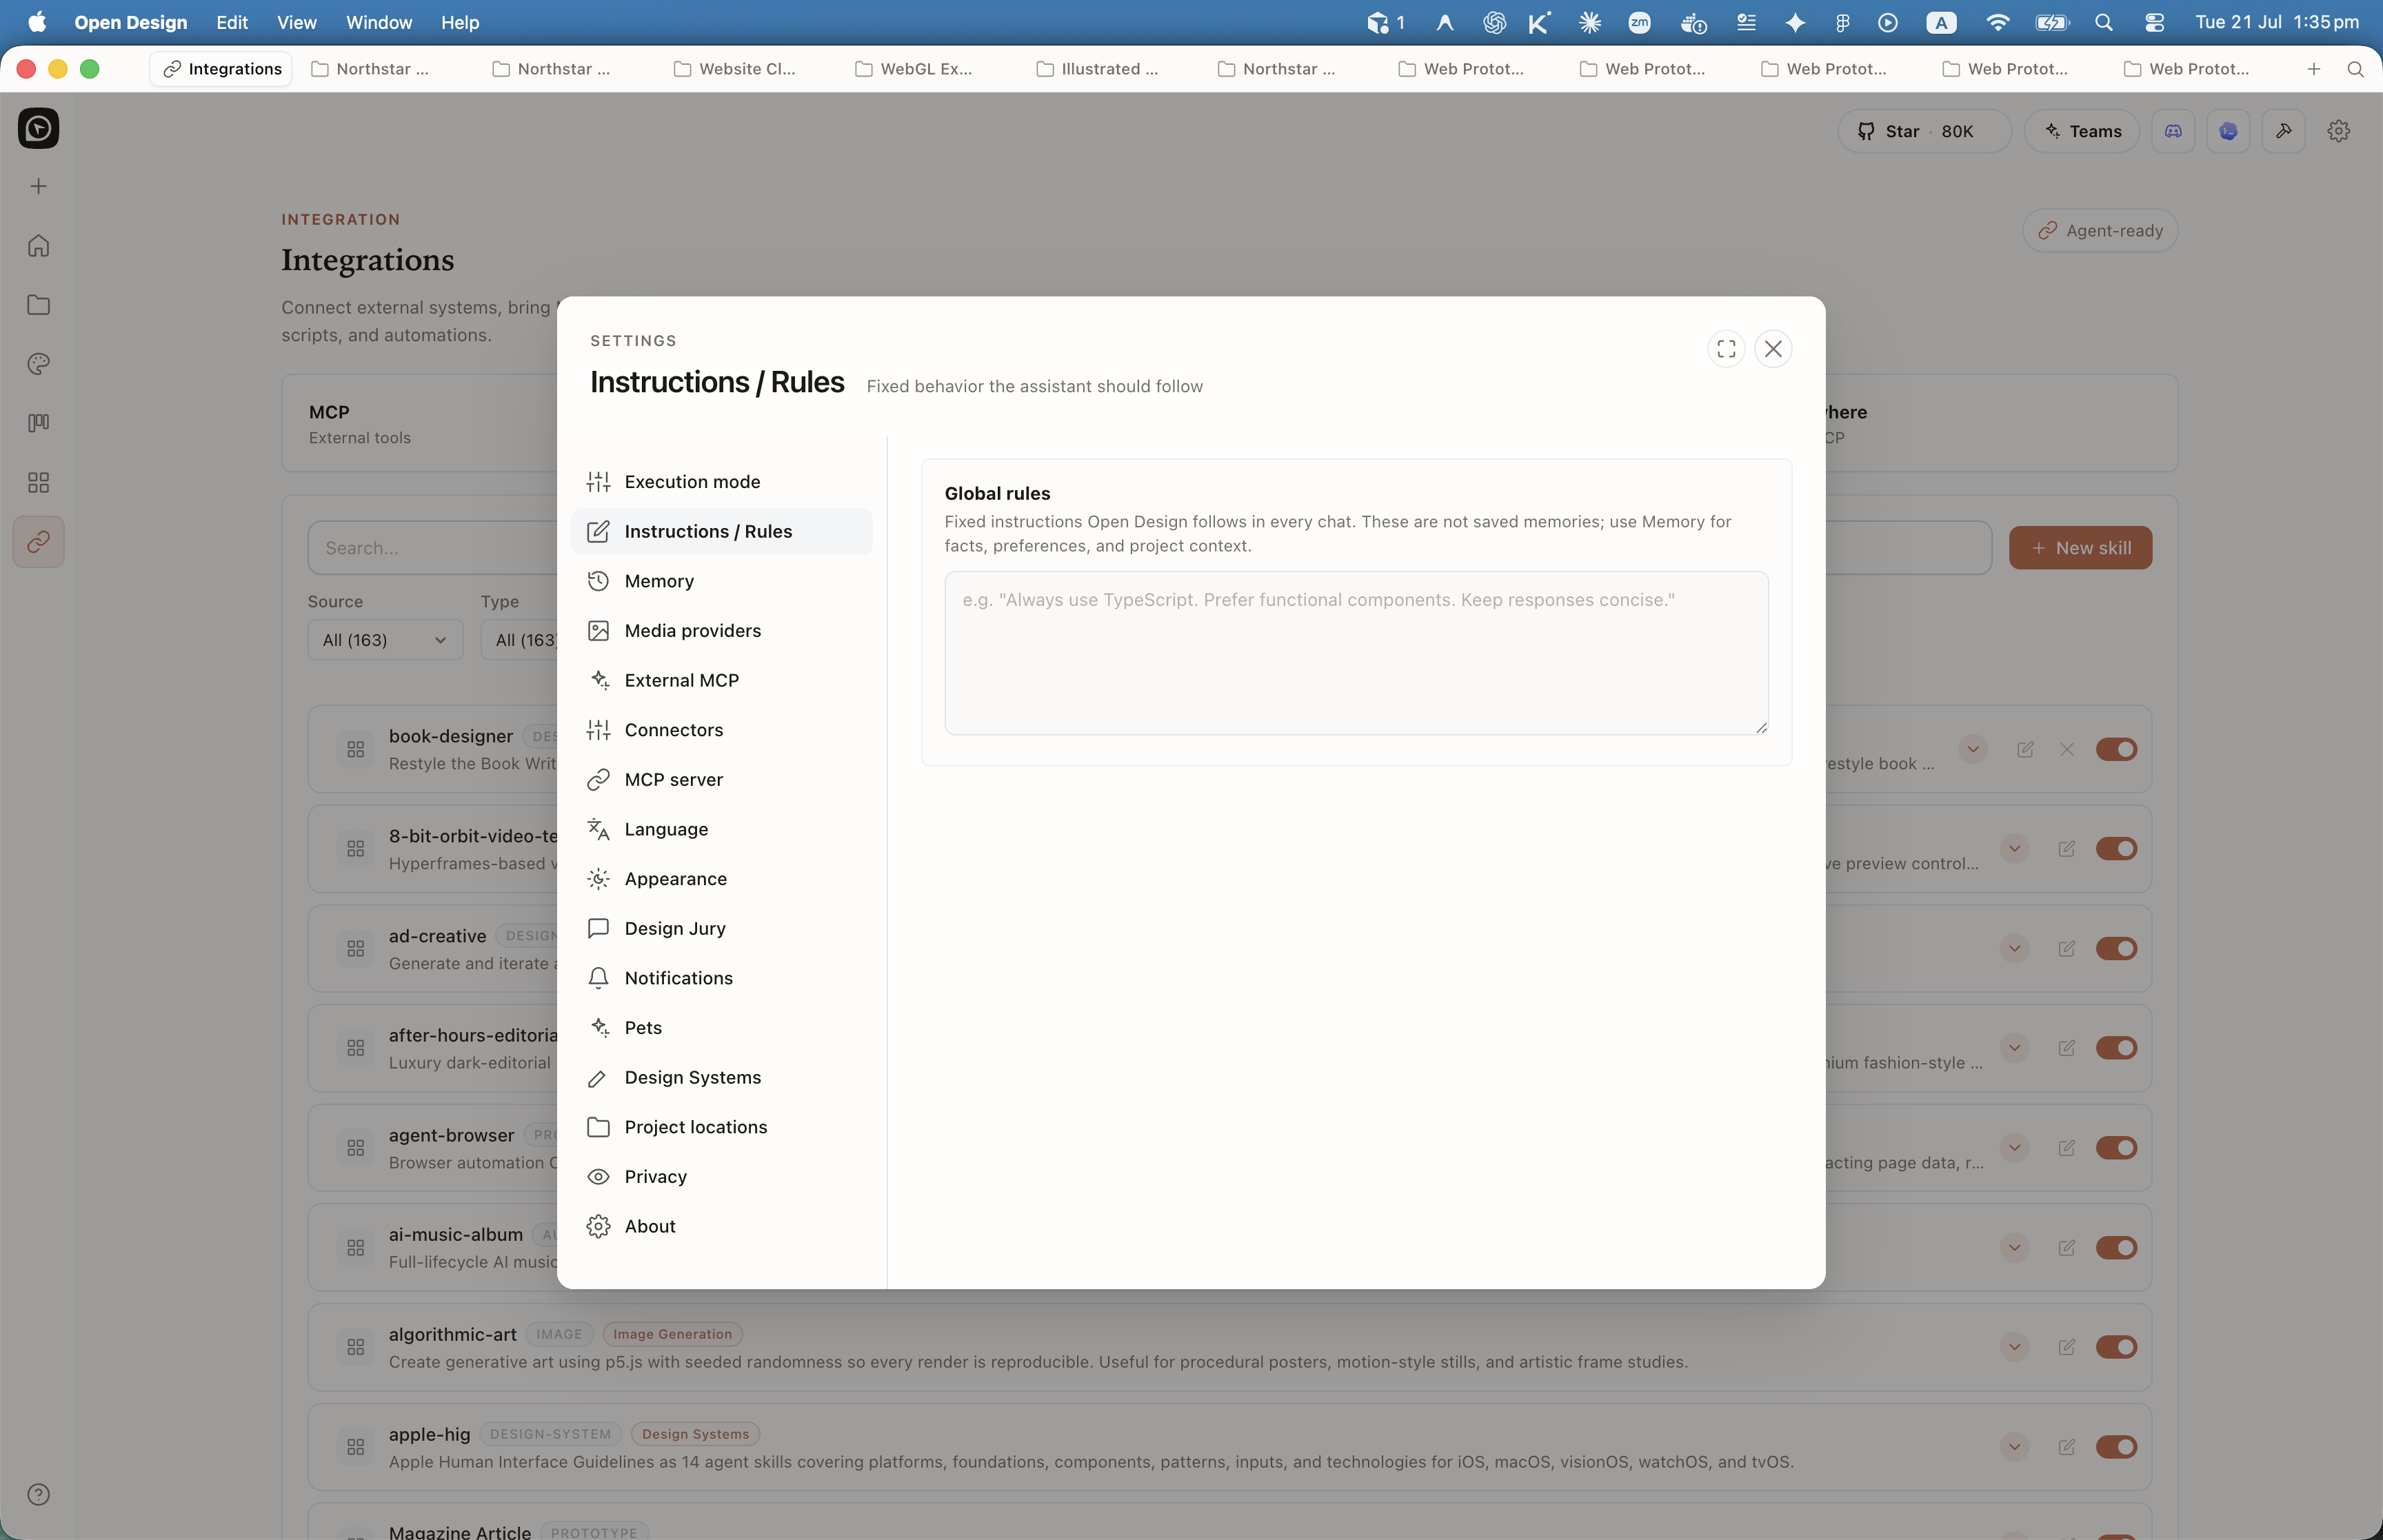Viewport: 2383px width, 1540px height.
Task: Click the pin tool icon in header
Action: (x=2283, y=131)
